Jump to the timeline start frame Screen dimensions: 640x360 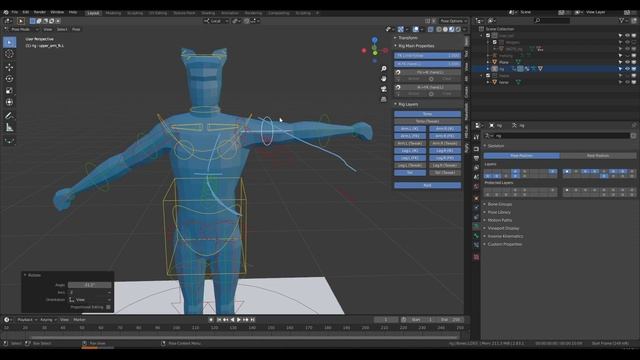(219, 320)
